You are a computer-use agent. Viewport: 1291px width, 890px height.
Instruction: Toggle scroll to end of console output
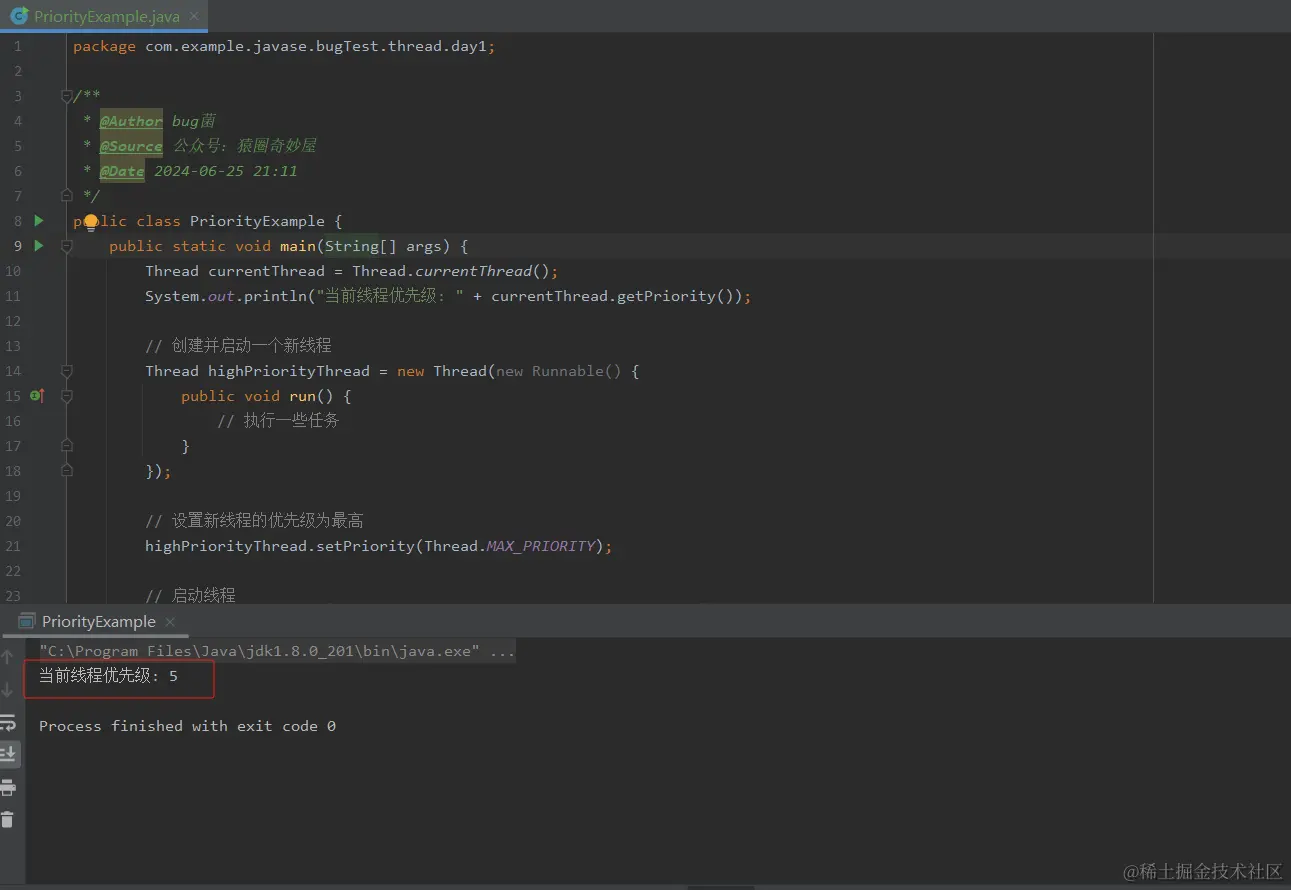(8, 754)
